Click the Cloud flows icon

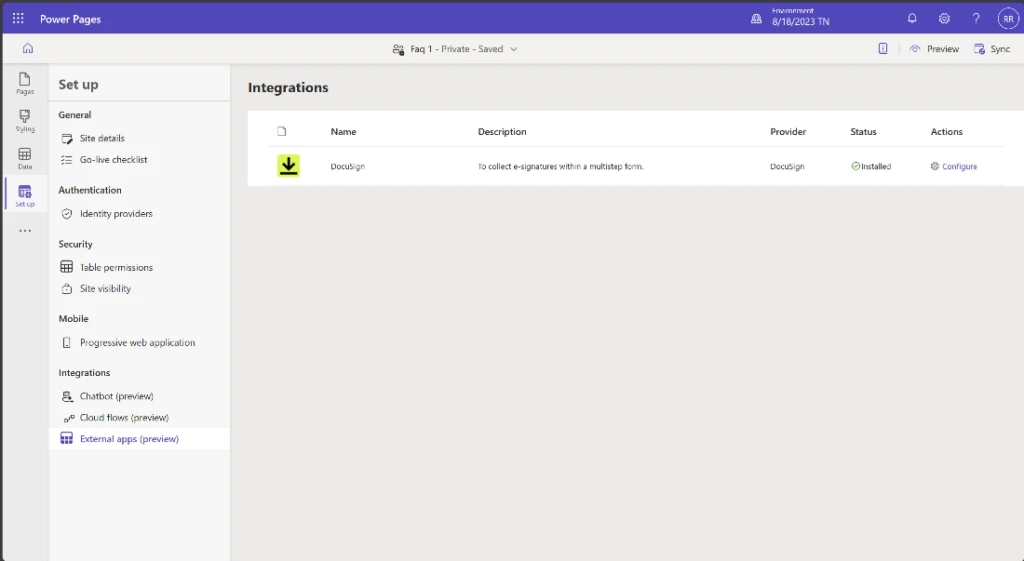69,418
